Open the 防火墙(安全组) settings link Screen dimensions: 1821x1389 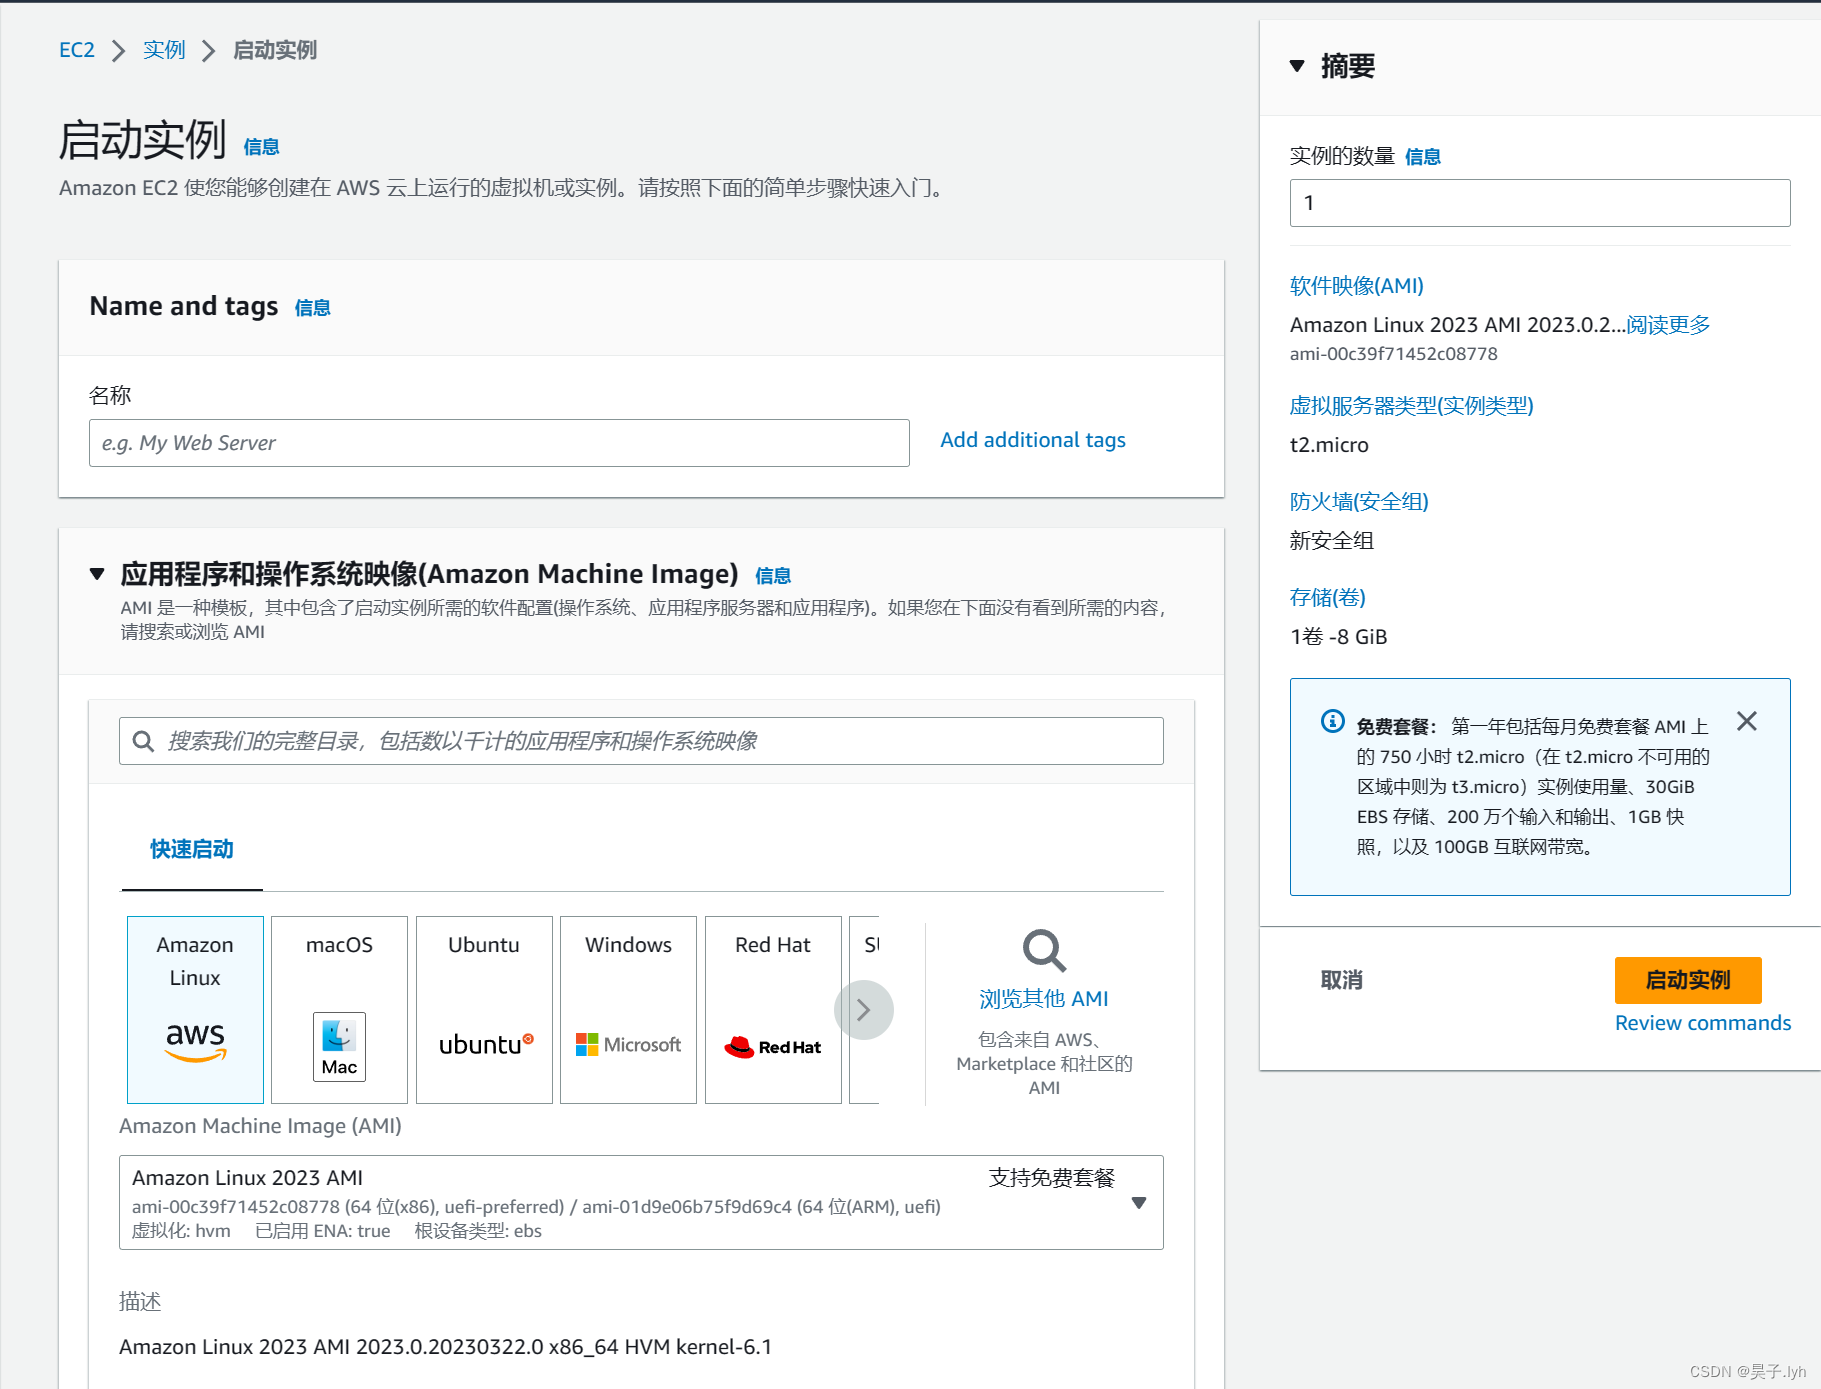(x=1358, y=501)
